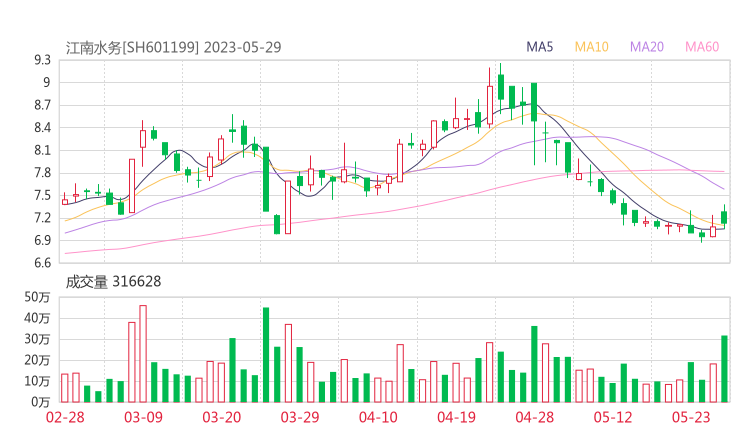Select the 7.2 price axis label
Screen dimensions: 740x440
point(42,218)
